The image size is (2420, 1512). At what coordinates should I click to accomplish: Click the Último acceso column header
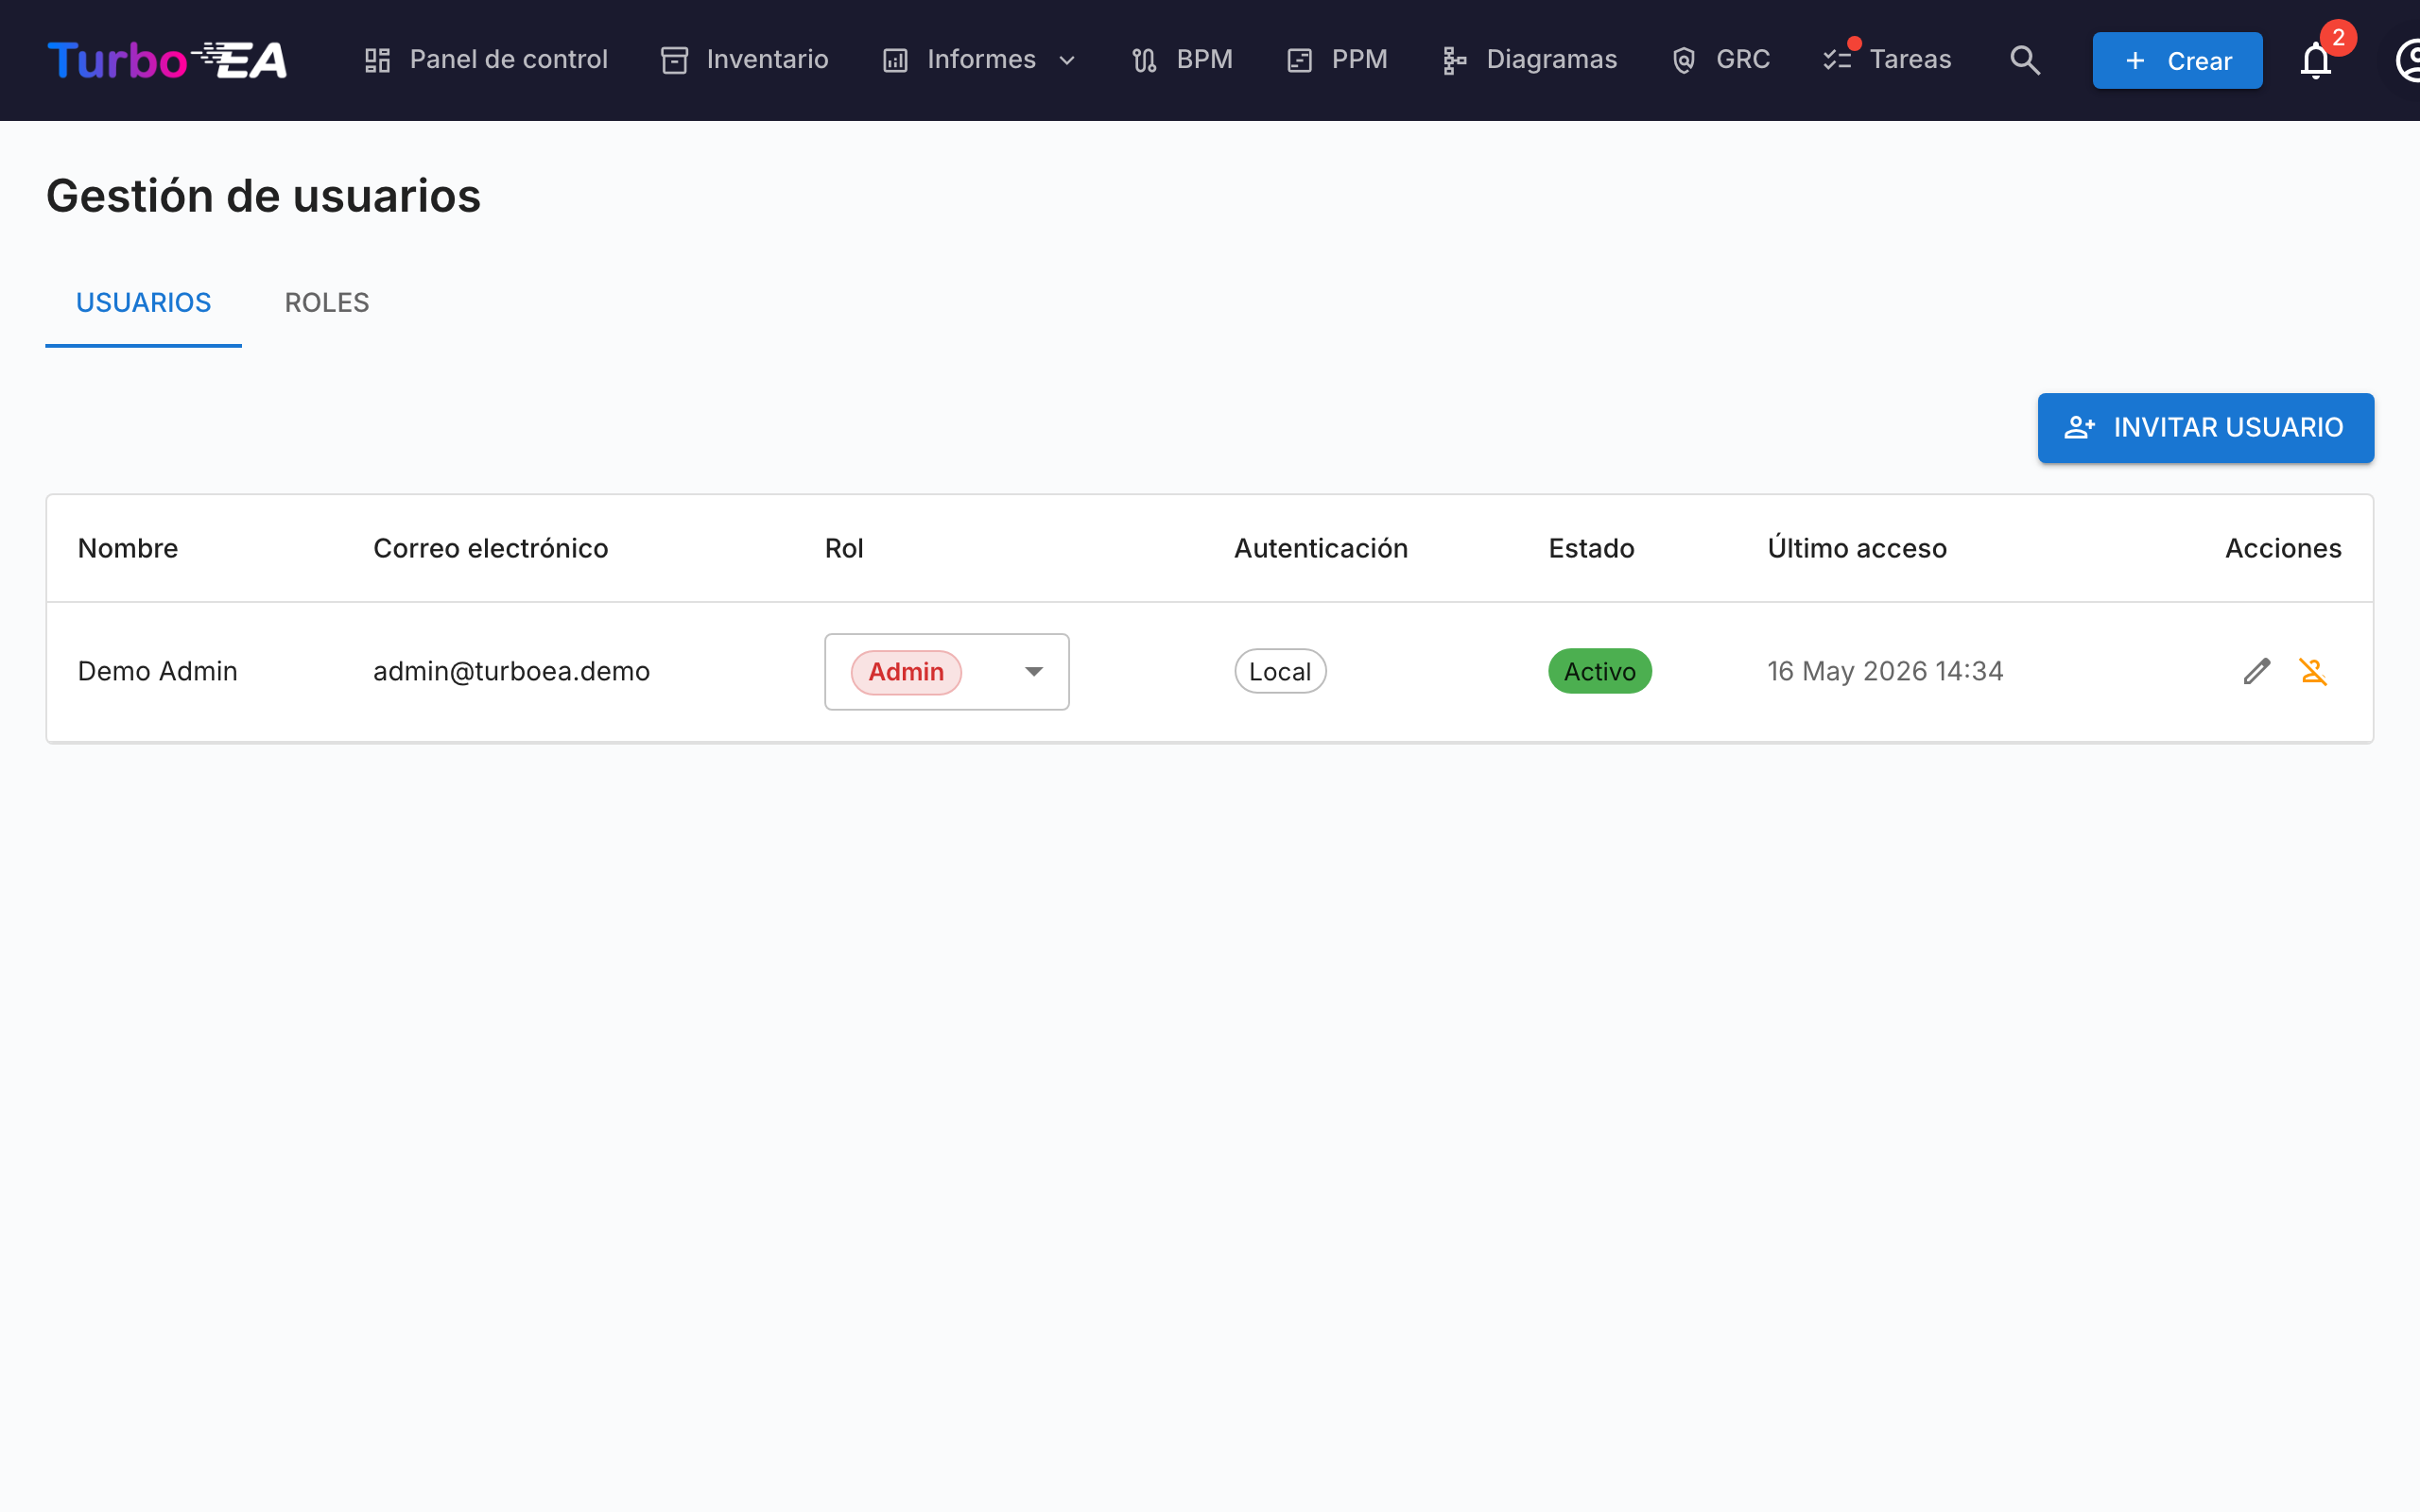pos(1857,548)
